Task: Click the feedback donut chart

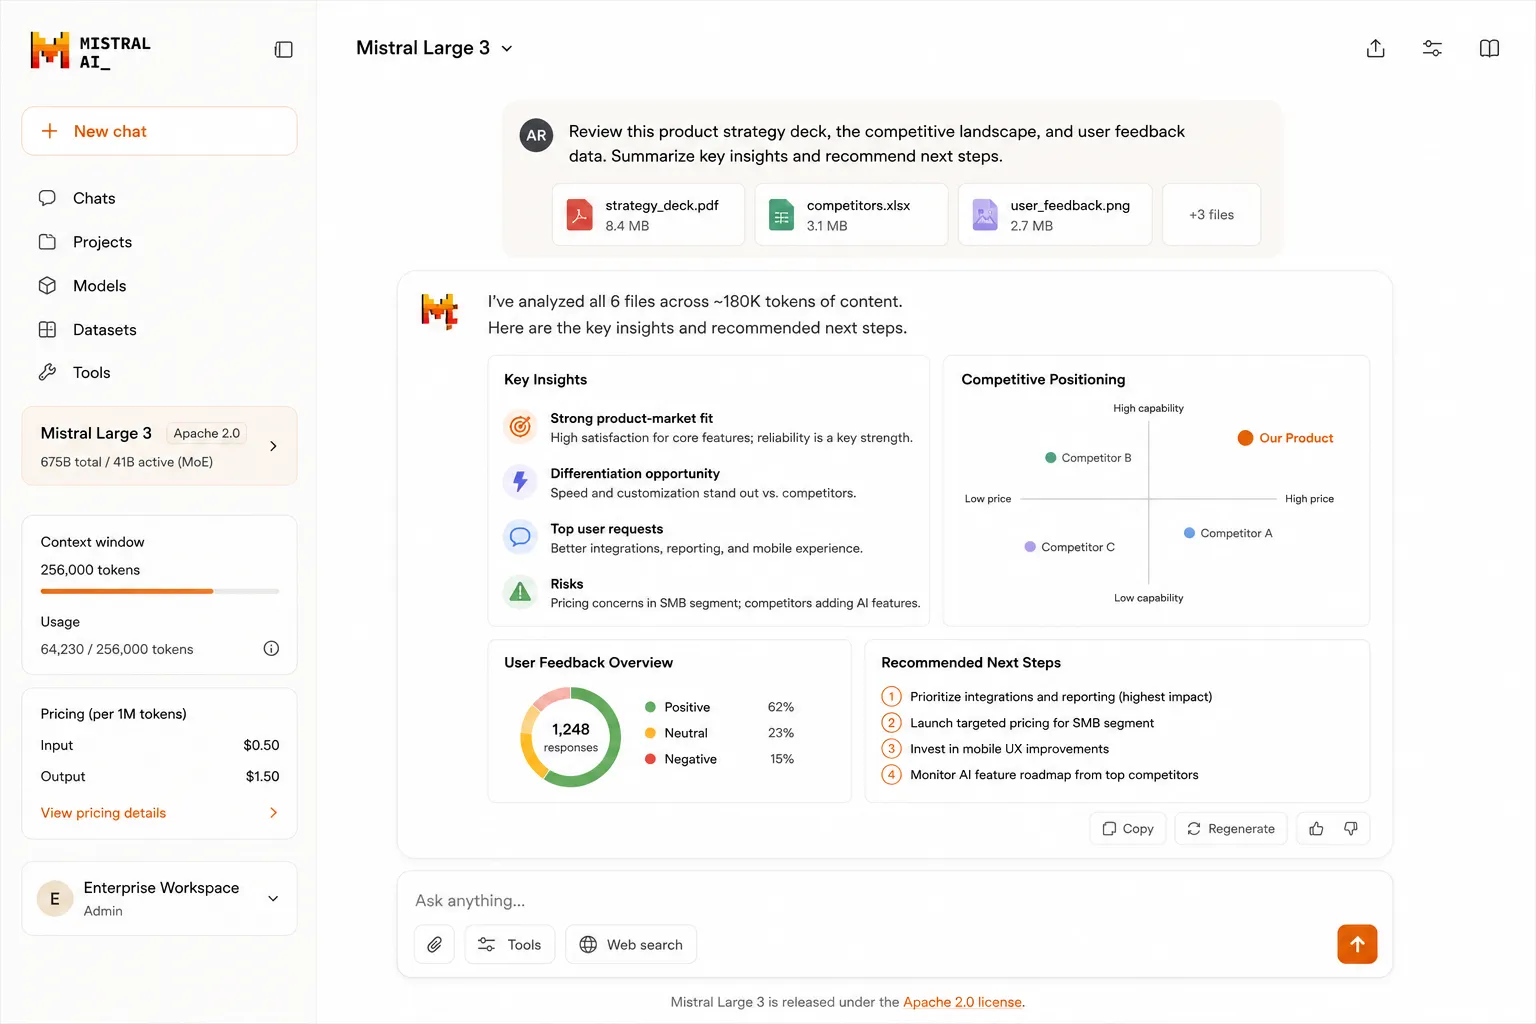Action: pyautogui.click(x=571, y=737)
